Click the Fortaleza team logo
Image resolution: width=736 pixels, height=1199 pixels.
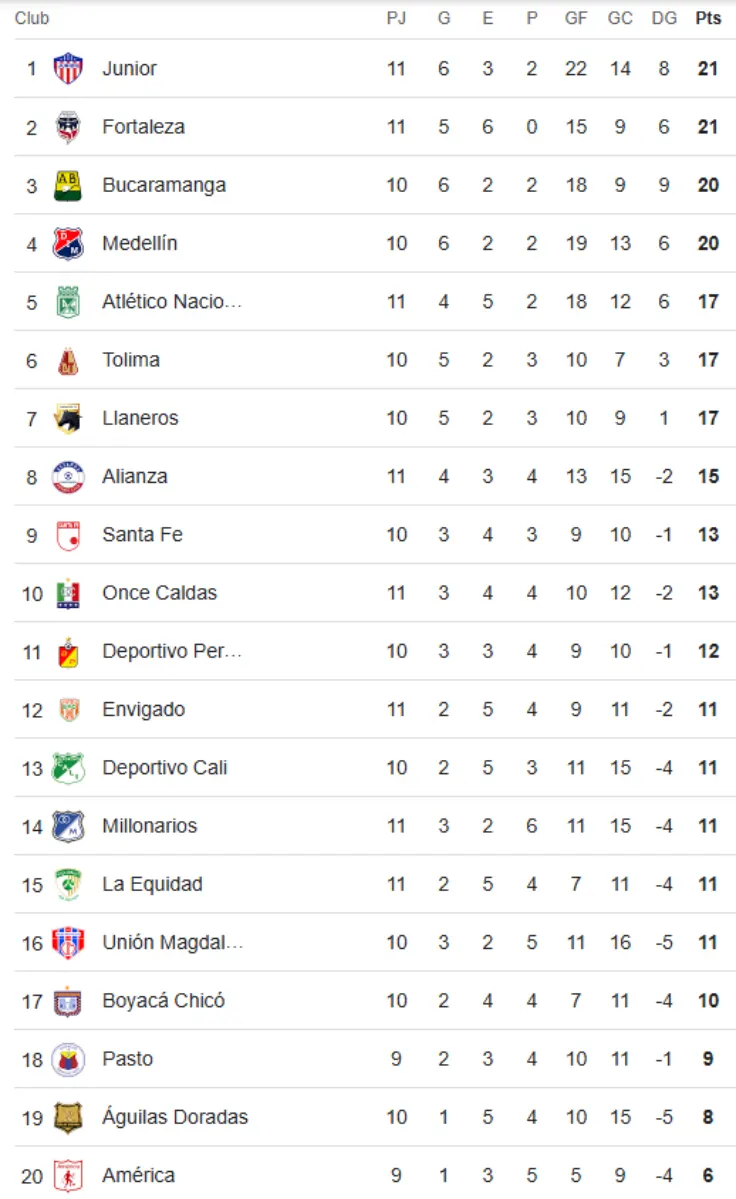[x=68, y=127]
